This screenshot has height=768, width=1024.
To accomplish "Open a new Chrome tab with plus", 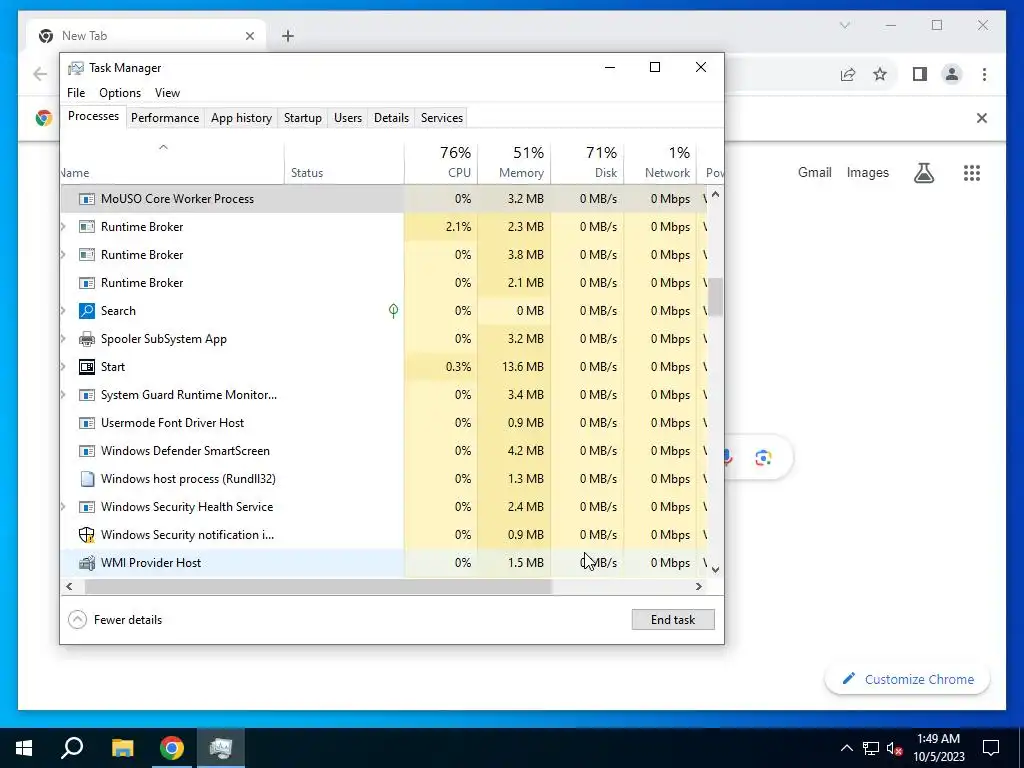I will 288,36.
